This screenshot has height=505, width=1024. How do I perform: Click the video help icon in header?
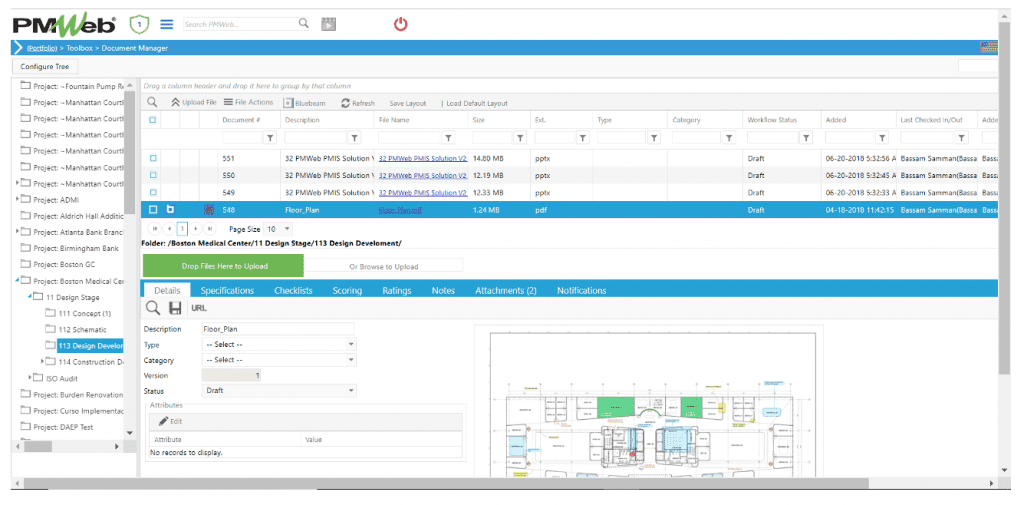[x=328, y=24]
